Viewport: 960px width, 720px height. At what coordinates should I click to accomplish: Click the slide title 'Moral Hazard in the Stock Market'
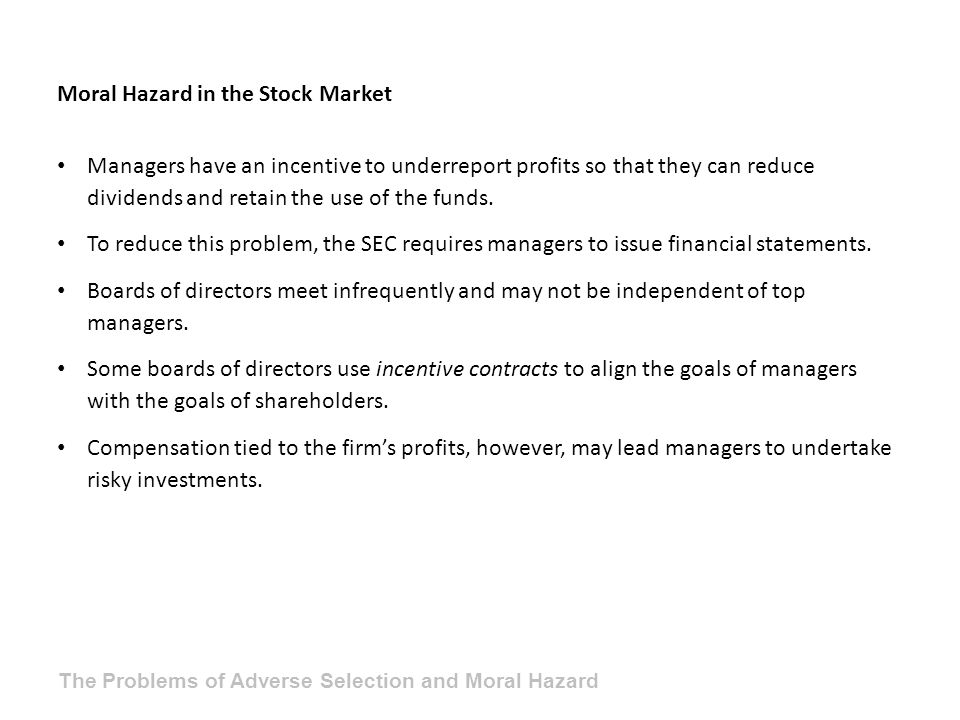click(x=224, y=94)
